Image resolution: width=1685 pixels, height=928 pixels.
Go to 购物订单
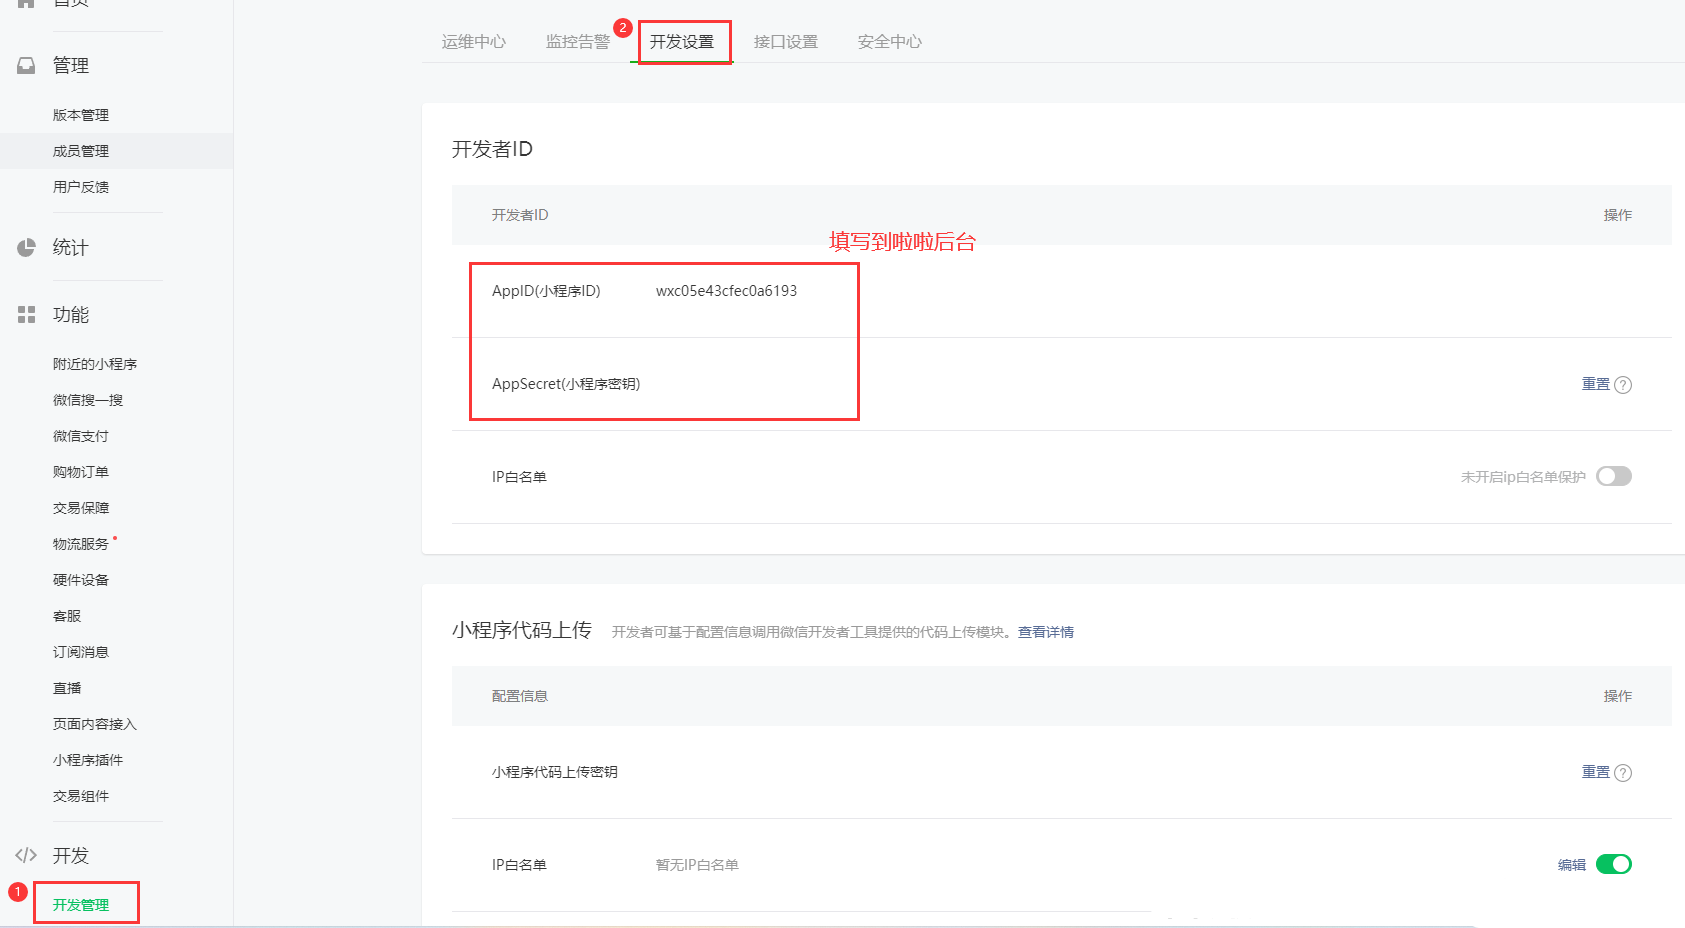click(81, 472)
